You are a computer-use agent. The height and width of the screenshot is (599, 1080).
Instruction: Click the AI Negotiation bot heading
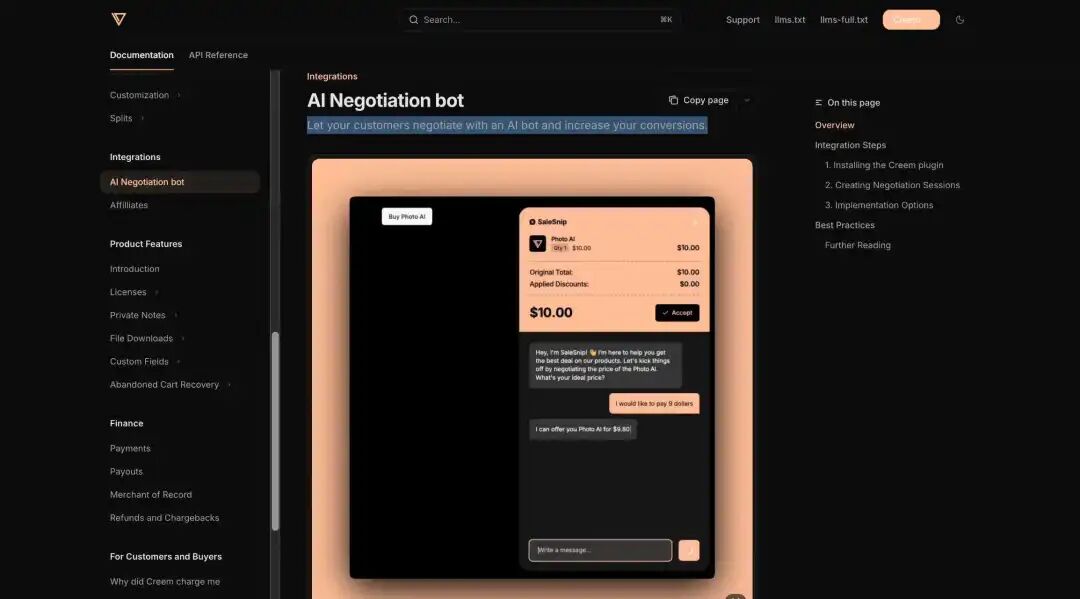point(385,101)
